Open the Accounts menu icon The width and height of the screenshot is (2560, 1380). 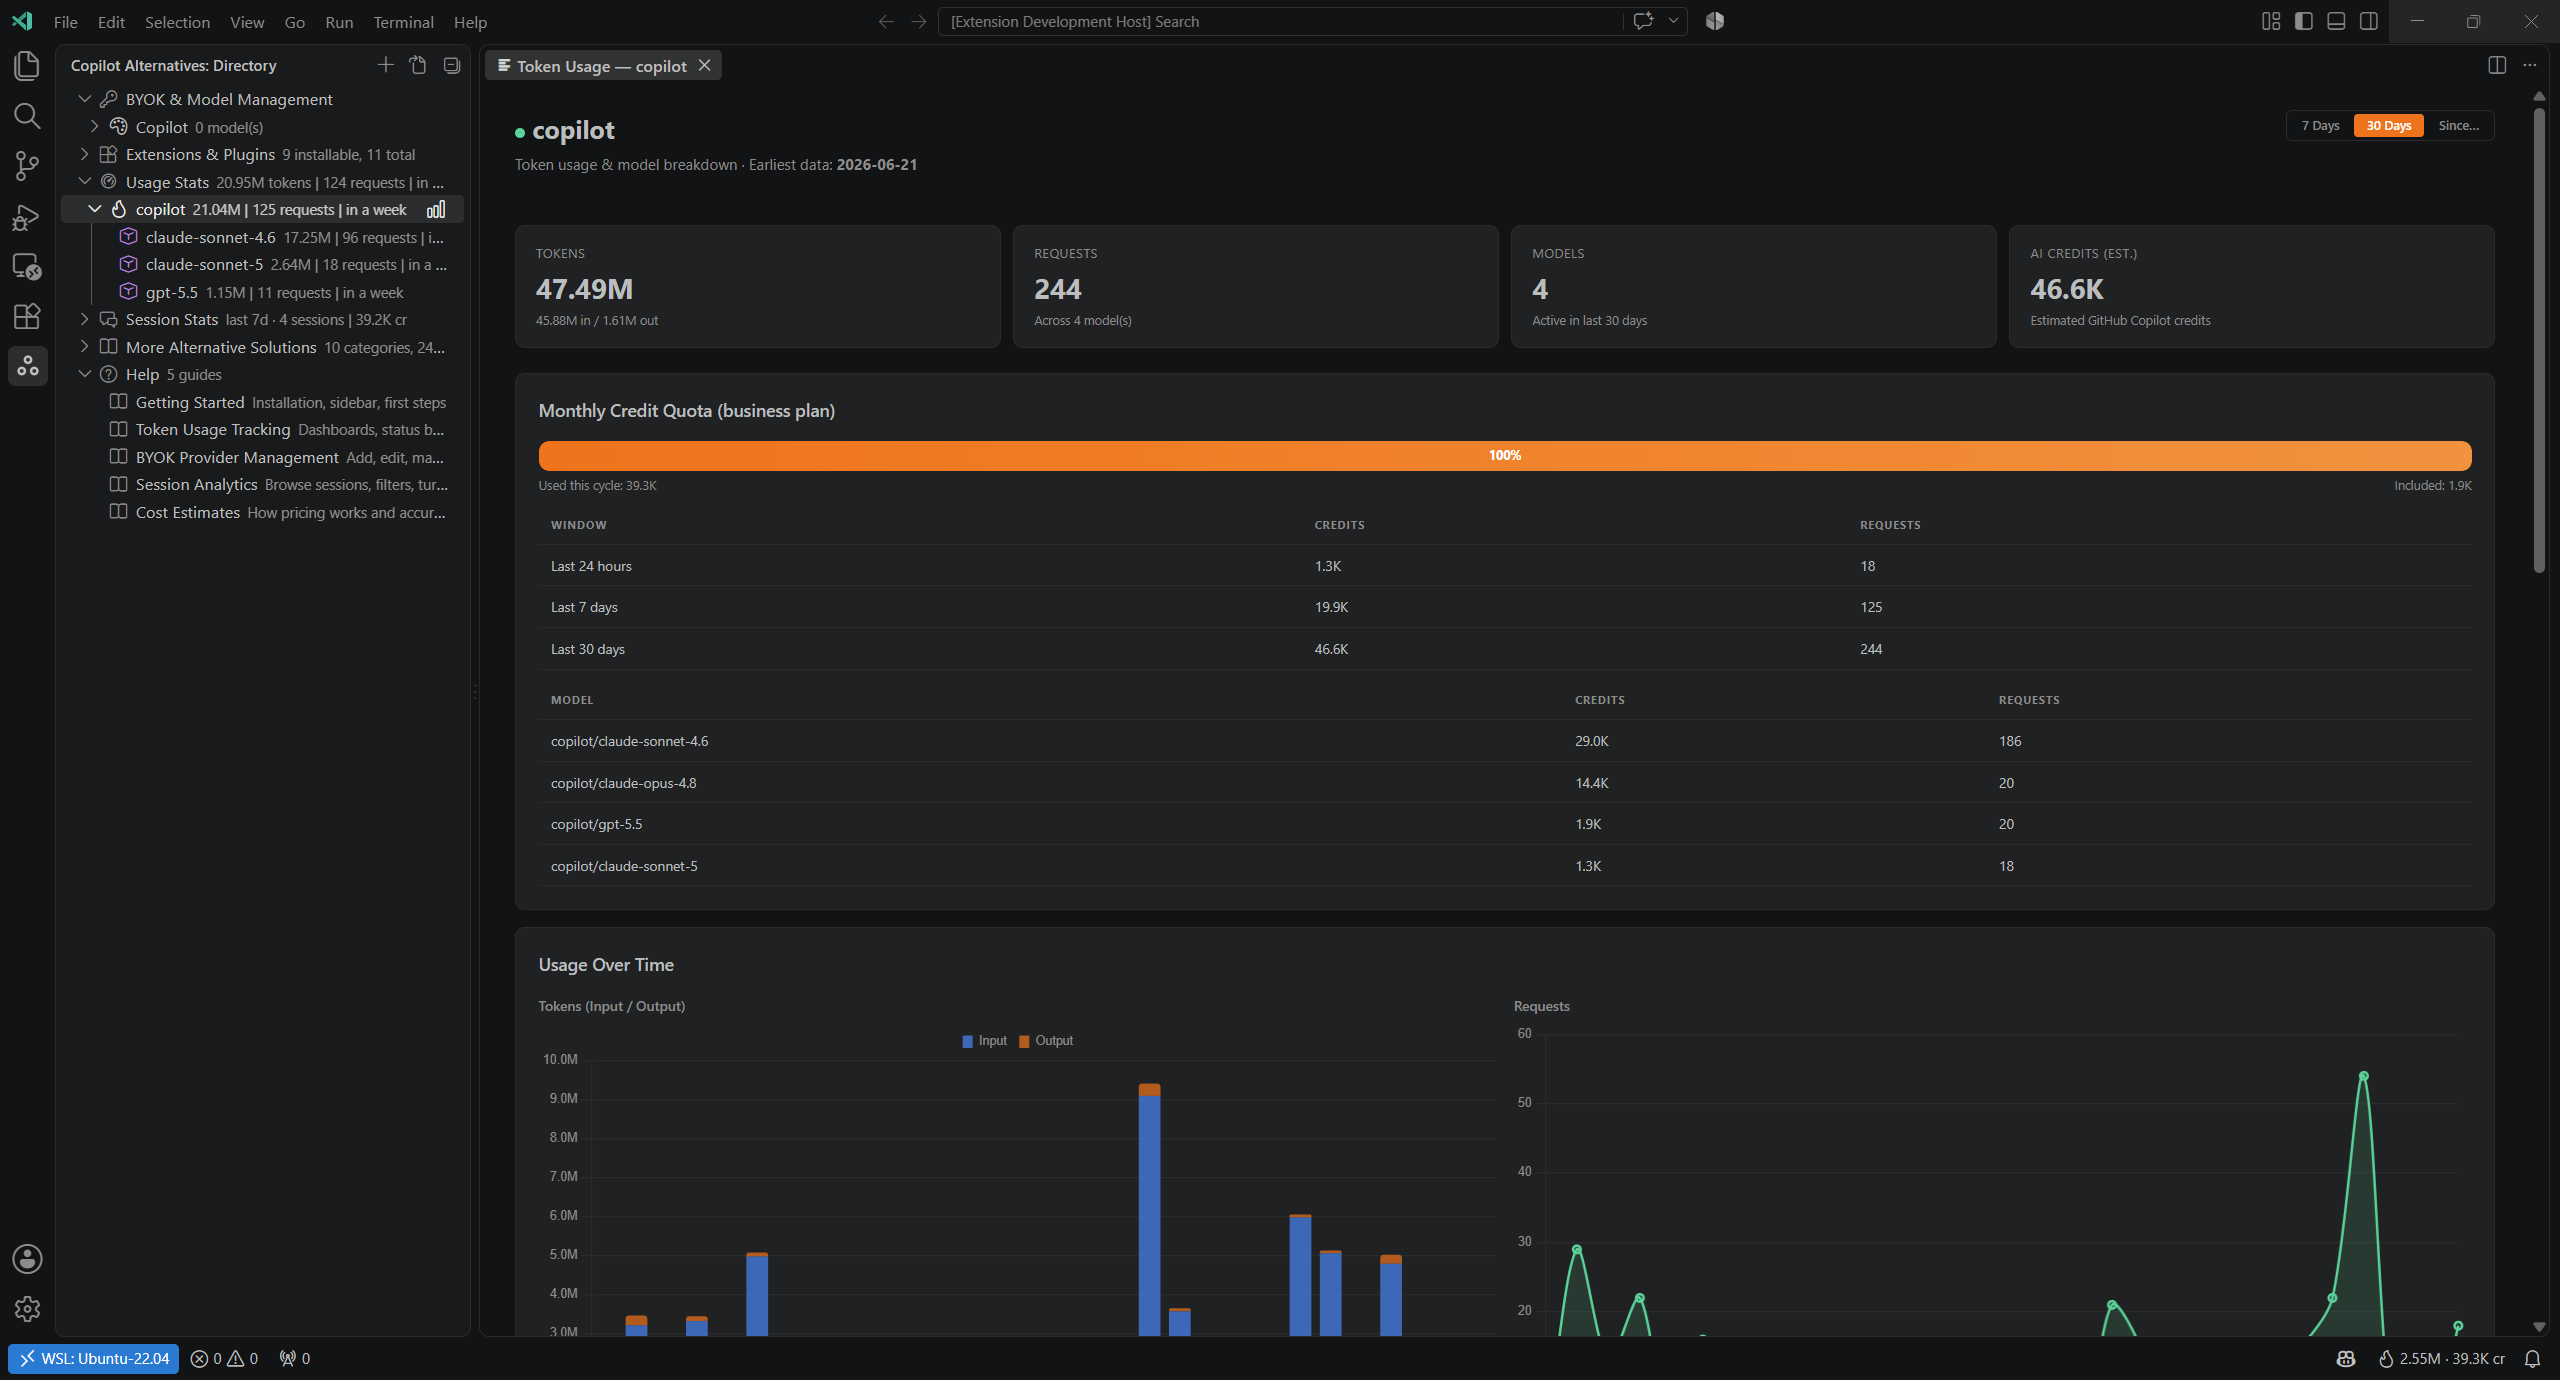click(x=27, y=1258)
